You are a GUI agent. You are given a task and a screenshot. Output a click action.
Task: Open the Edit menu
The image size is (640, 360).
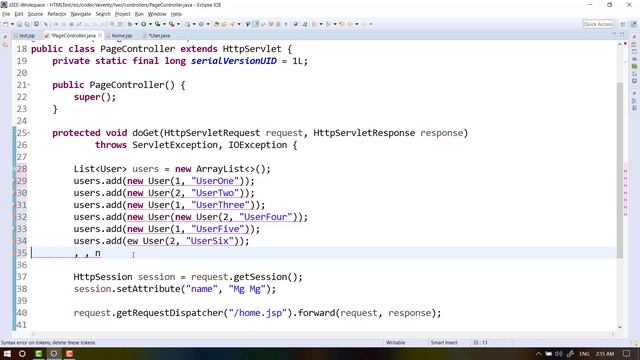coord(19,14)
